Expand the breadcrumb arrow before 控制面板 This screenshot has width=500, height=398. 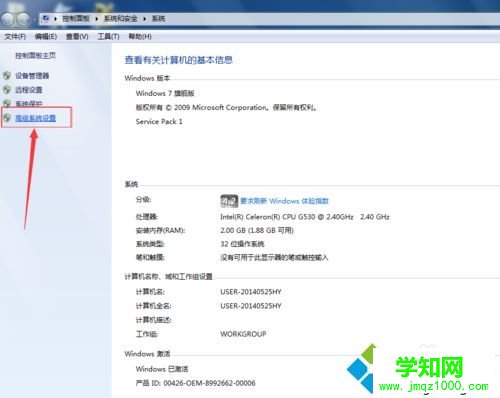[55, 19]
